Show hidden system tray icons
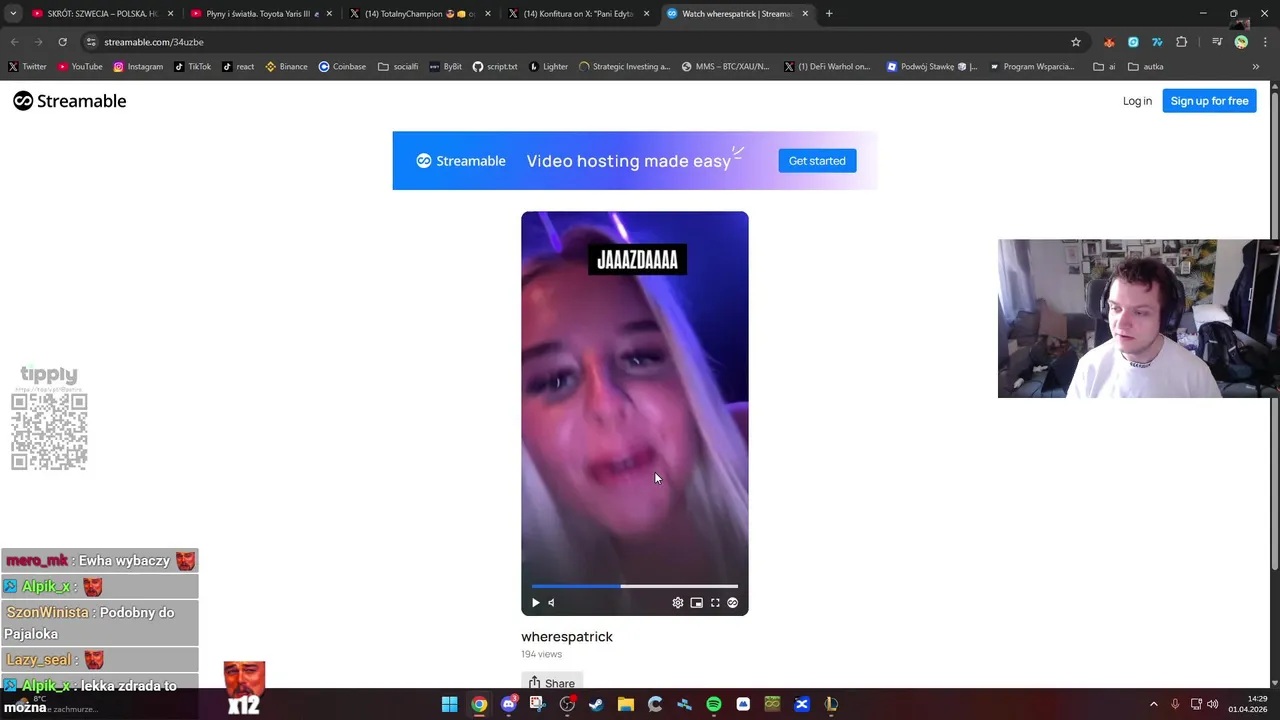Image resolution: width=1280 pixels, height=720 pixels. [1153, 704]
